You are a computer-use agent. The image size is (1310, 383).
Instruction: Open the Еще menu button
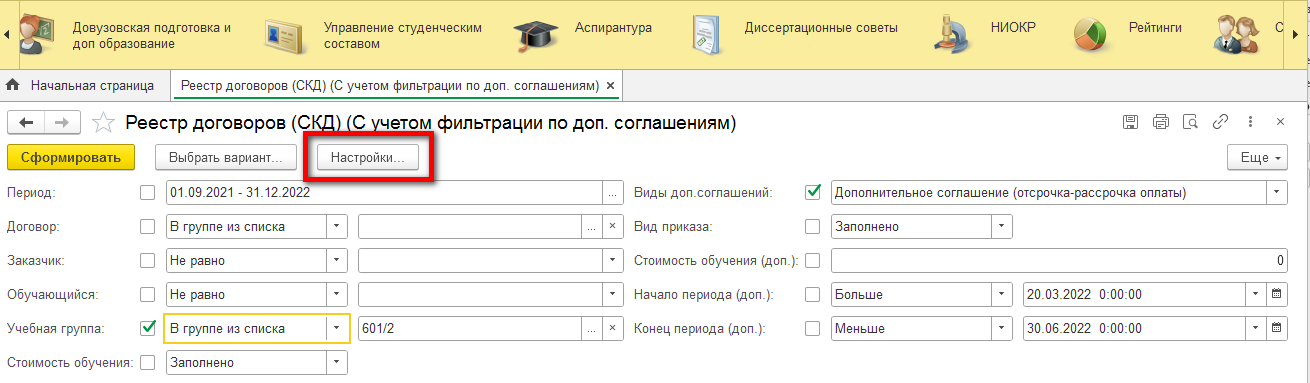[1258, 158]
